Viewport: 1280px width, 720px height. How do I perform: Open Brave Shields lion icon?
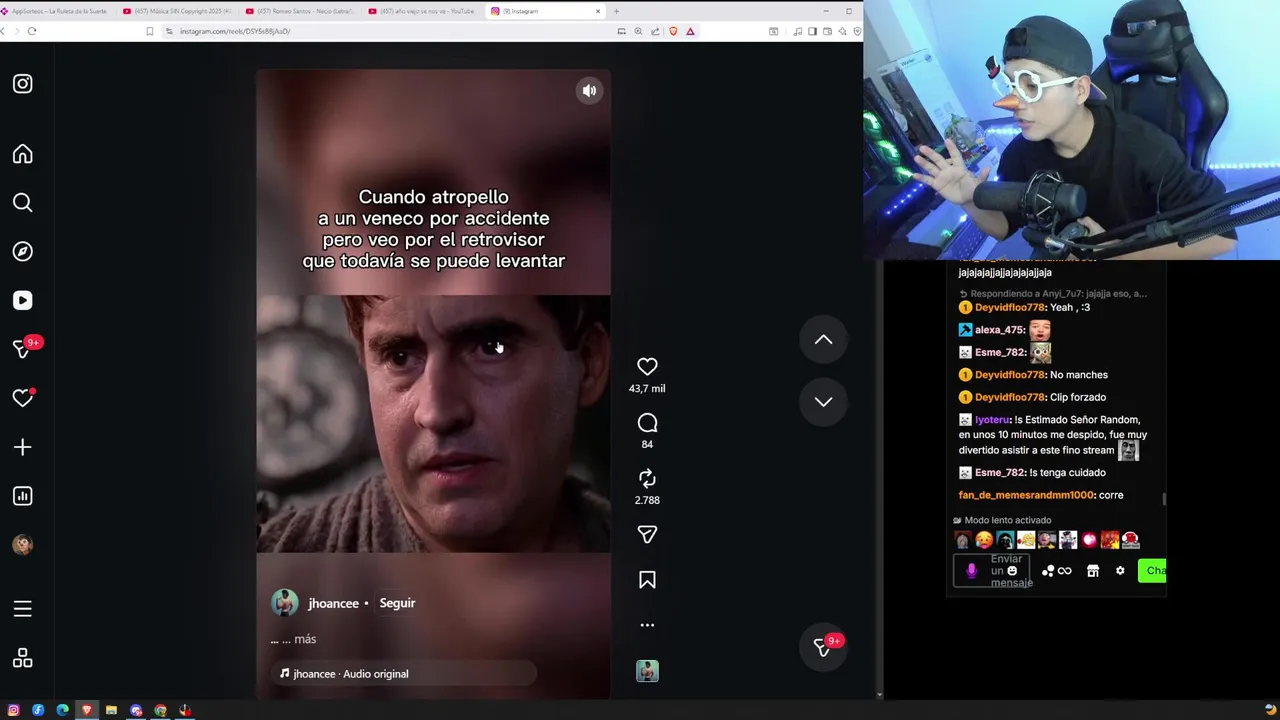pyautogui.click(x=673, y=31)
